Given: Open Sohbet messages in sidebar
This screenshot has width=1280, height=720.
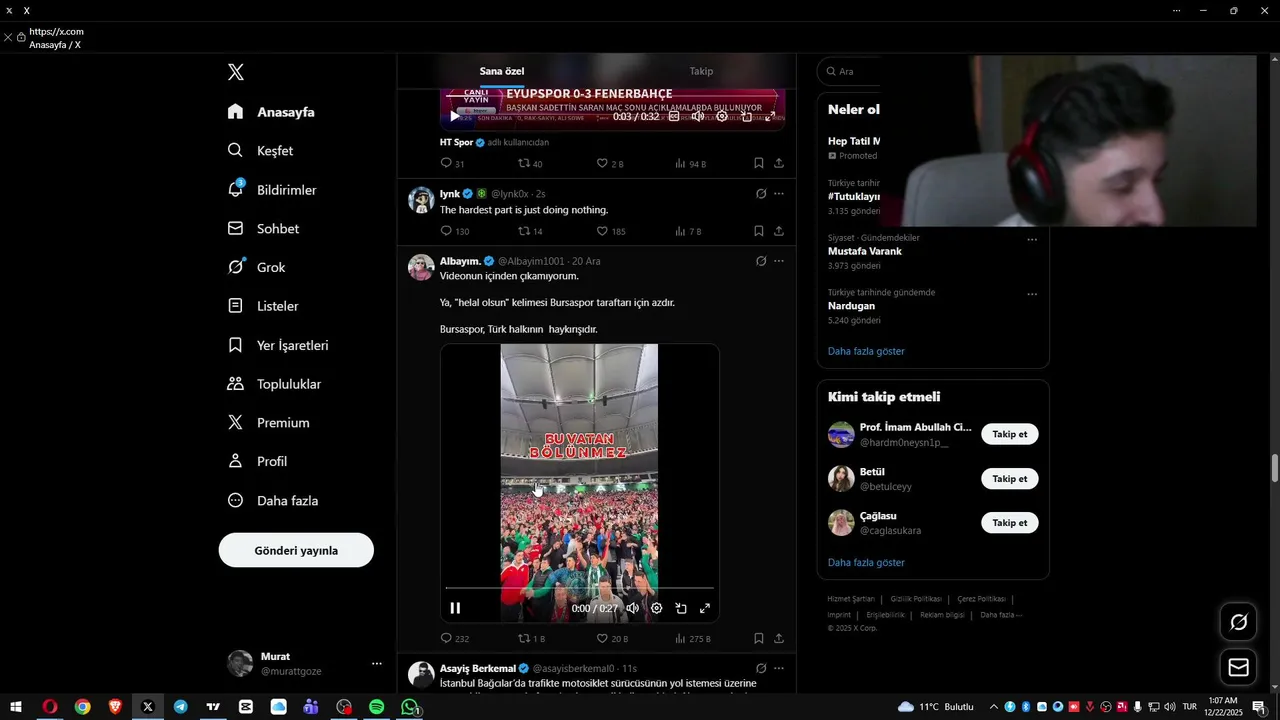Looking at the screenshot, I should tap(264, 229).
